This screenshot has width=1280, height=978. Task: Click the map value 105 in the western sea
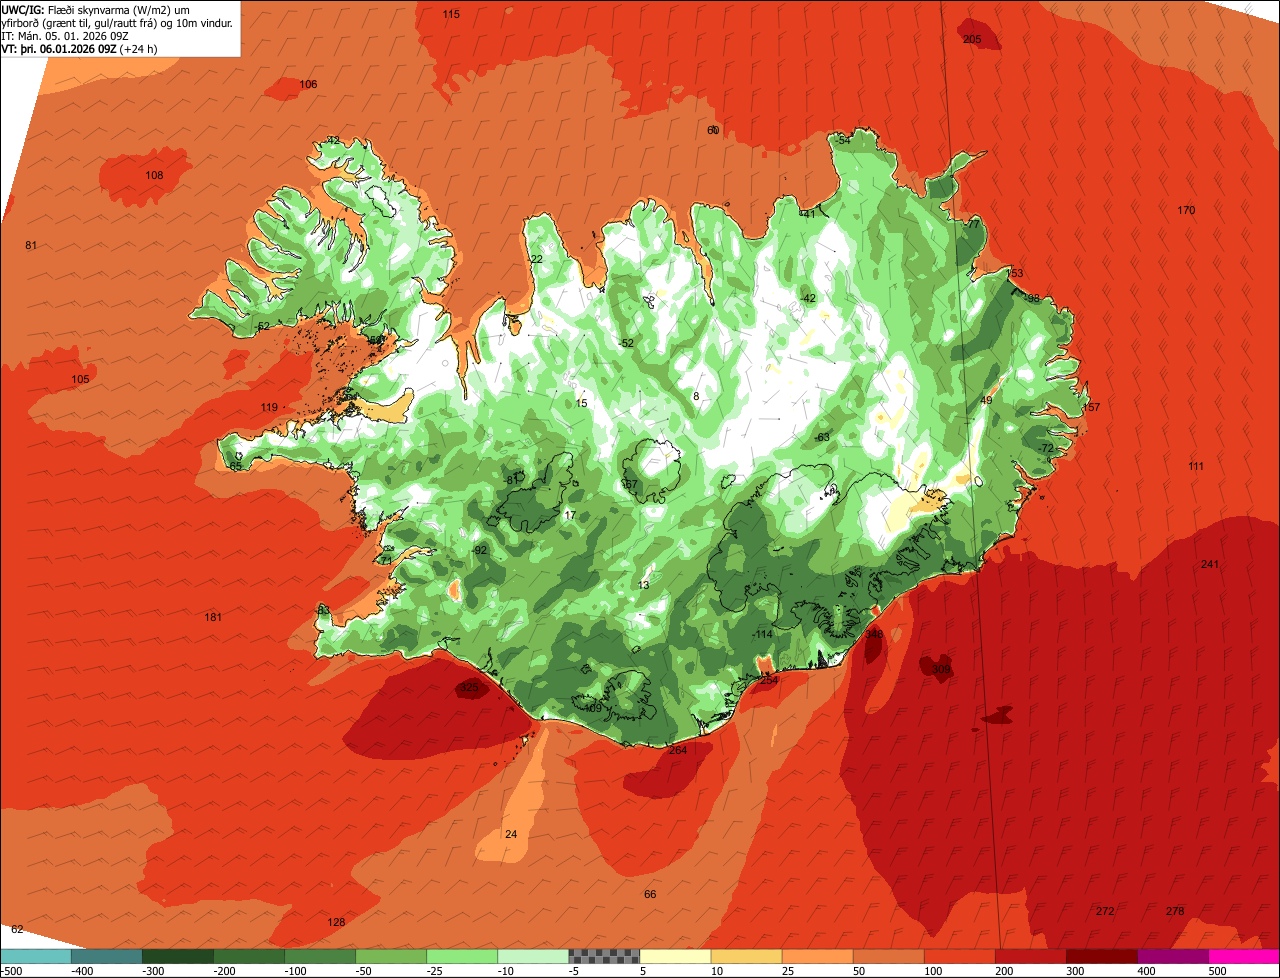point(80,379)
